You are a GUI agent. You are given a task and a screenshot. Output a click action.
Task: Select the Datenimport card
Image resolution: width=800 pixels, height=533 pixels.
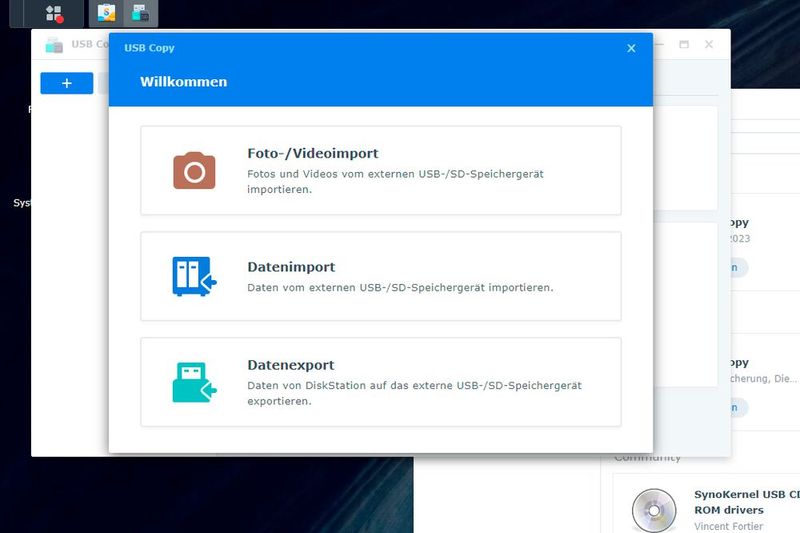click(381, 276)
